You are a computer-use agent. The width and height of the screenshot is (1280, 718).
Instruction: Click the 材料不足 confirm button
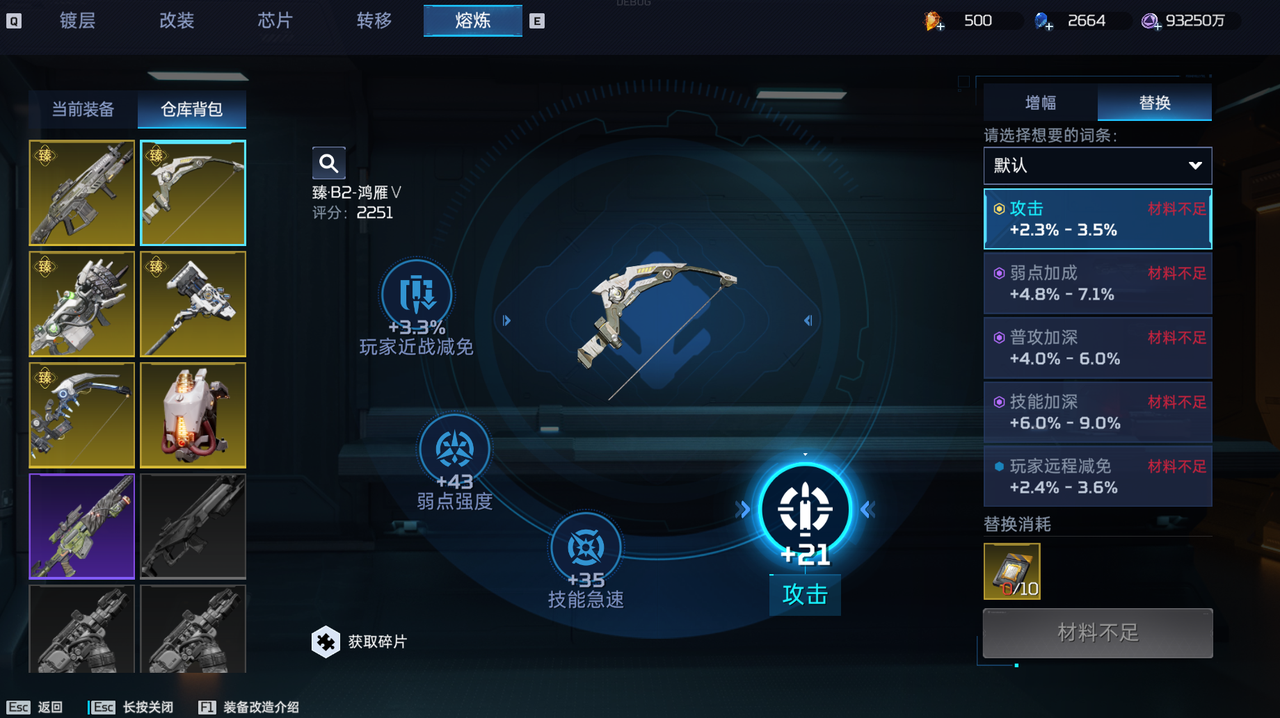coord(1098,633)
